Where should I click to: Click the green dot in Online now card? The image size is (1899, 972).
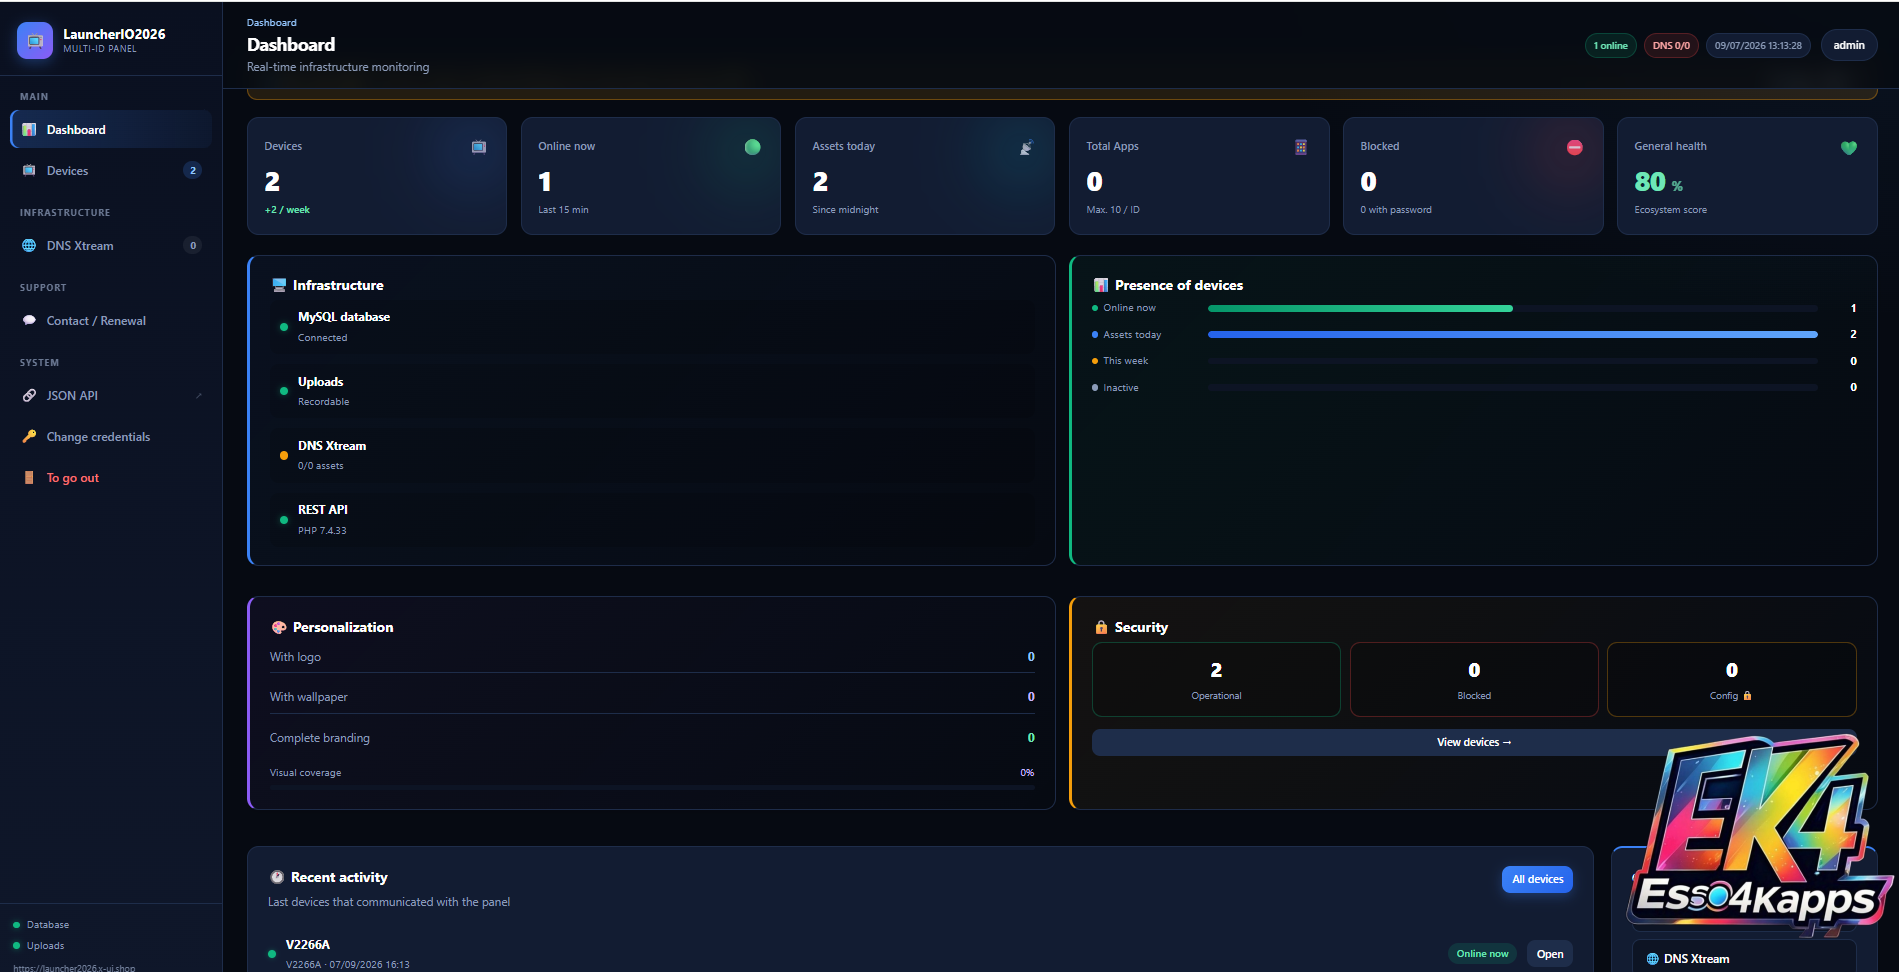pos(753,147)
